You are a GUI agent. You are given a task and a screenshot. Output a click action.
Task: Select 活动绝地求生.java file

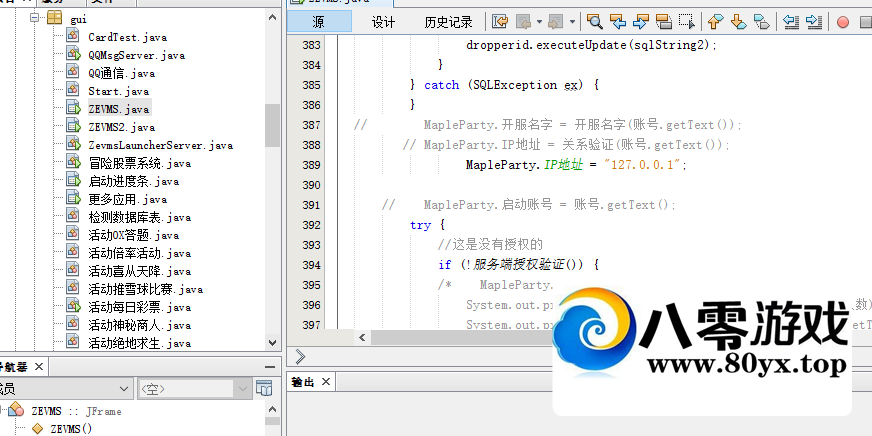140,343
